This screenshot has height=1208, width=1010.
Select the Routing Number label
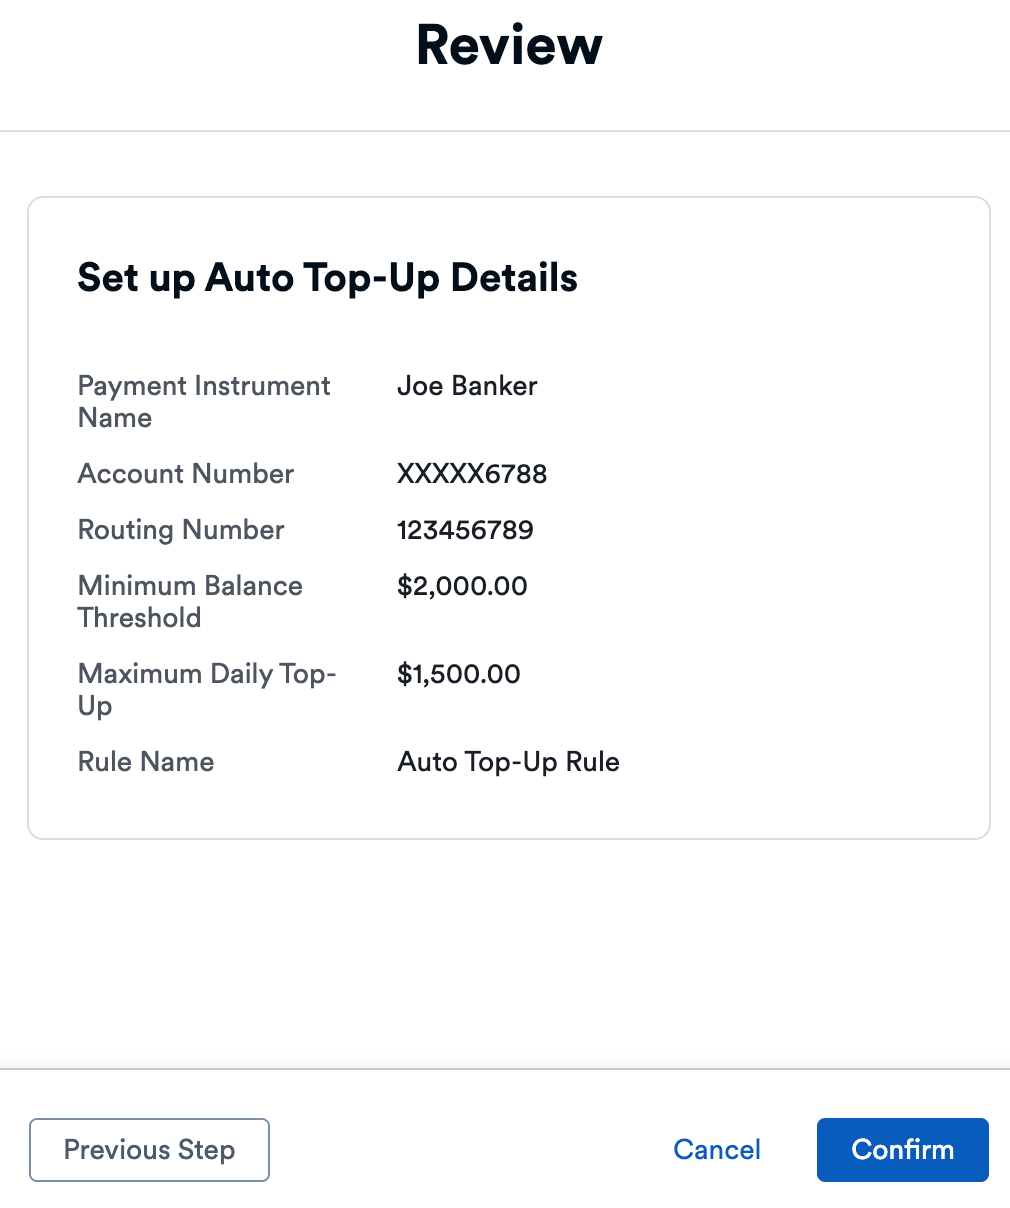[x=180, y=530]
